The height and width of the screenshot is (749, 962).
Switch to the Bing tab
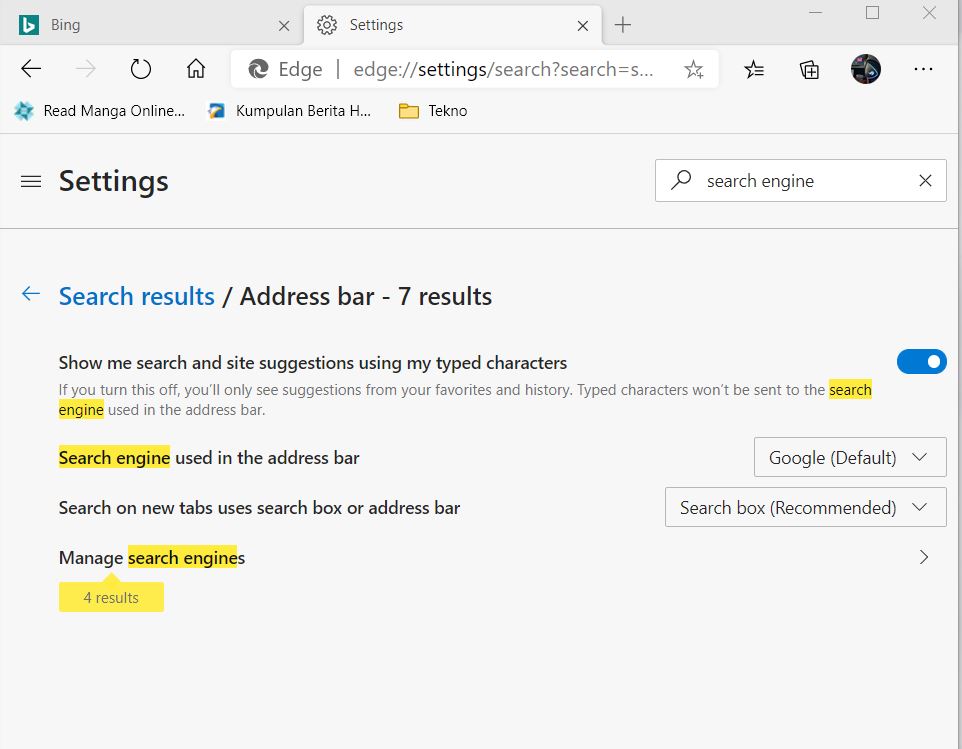(x=150, y=24)
